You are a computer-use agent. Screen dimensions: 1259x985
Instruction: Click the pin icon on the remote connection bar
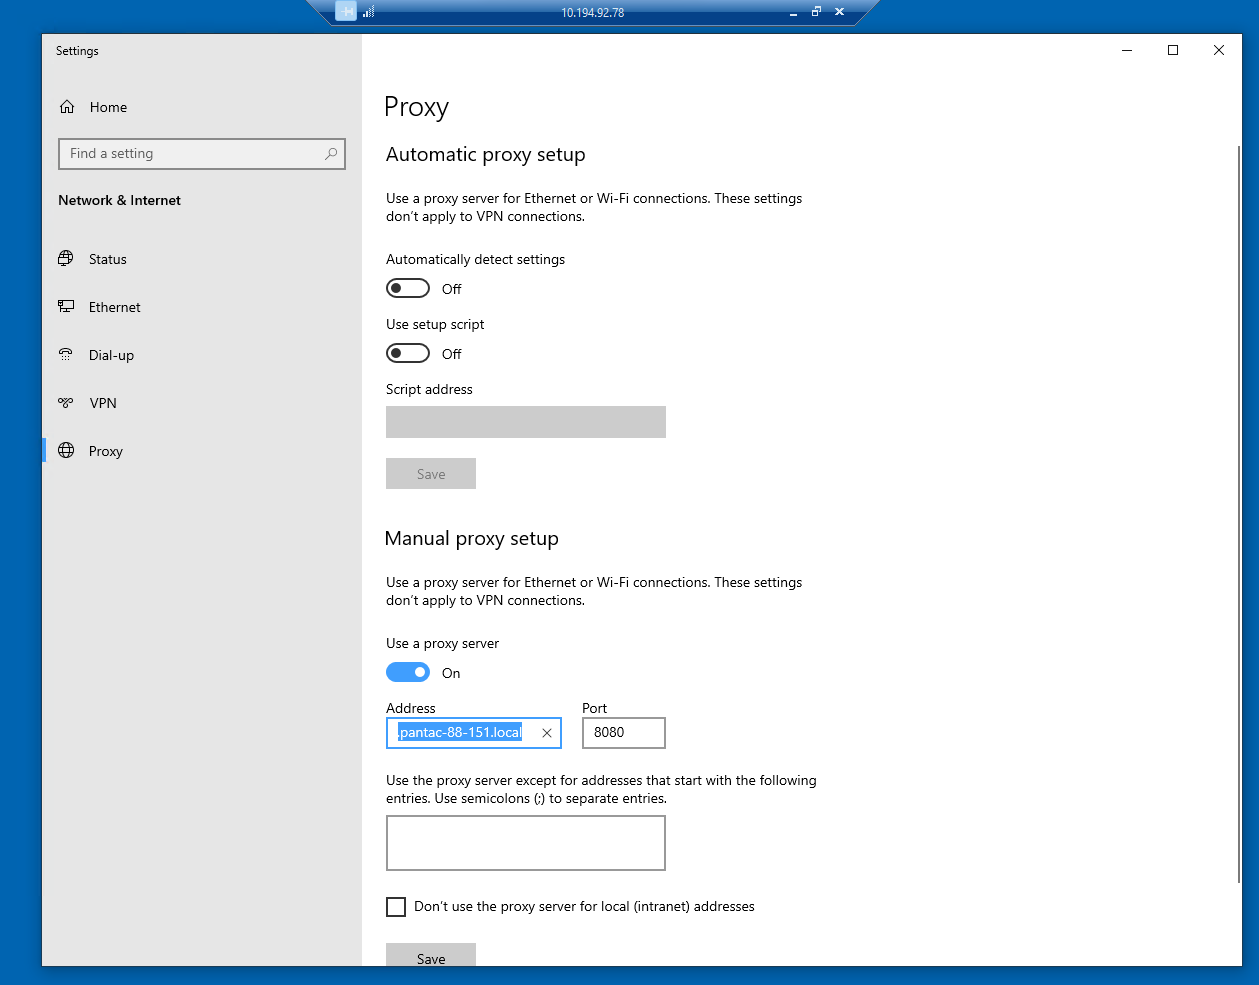(346, 12)
